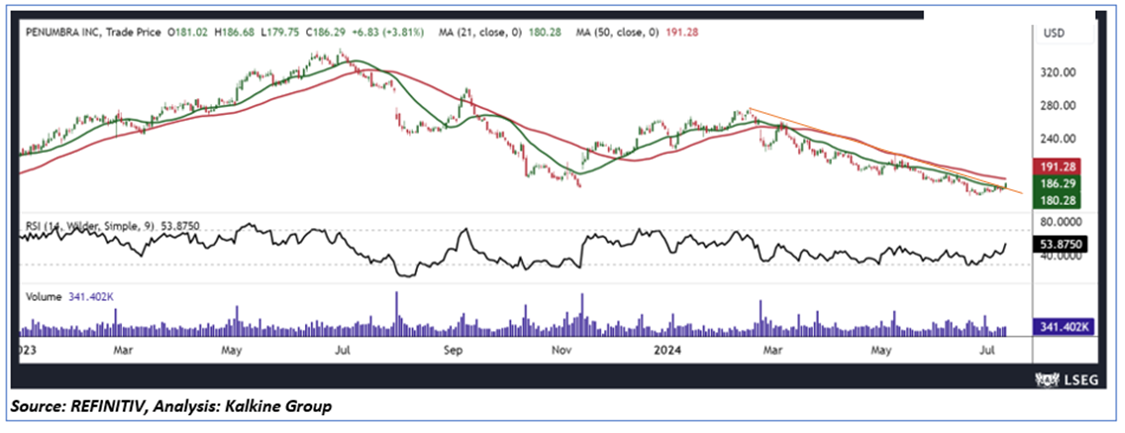Click the 40.0000 RSI axis label
Image resolution: width=1125 pixels, height=433 pixels.
coord(1060,257)
